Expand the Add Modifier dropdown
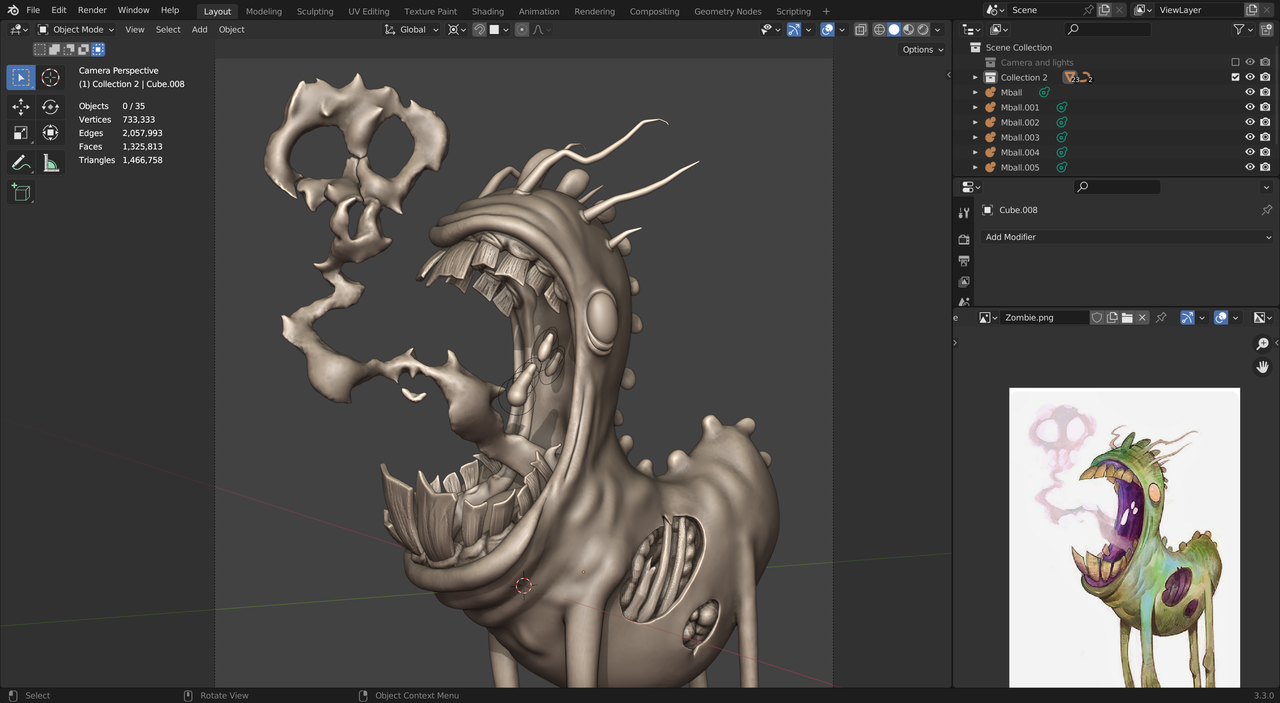This screenshot has width=1280, height=703. pos(1127,237)
